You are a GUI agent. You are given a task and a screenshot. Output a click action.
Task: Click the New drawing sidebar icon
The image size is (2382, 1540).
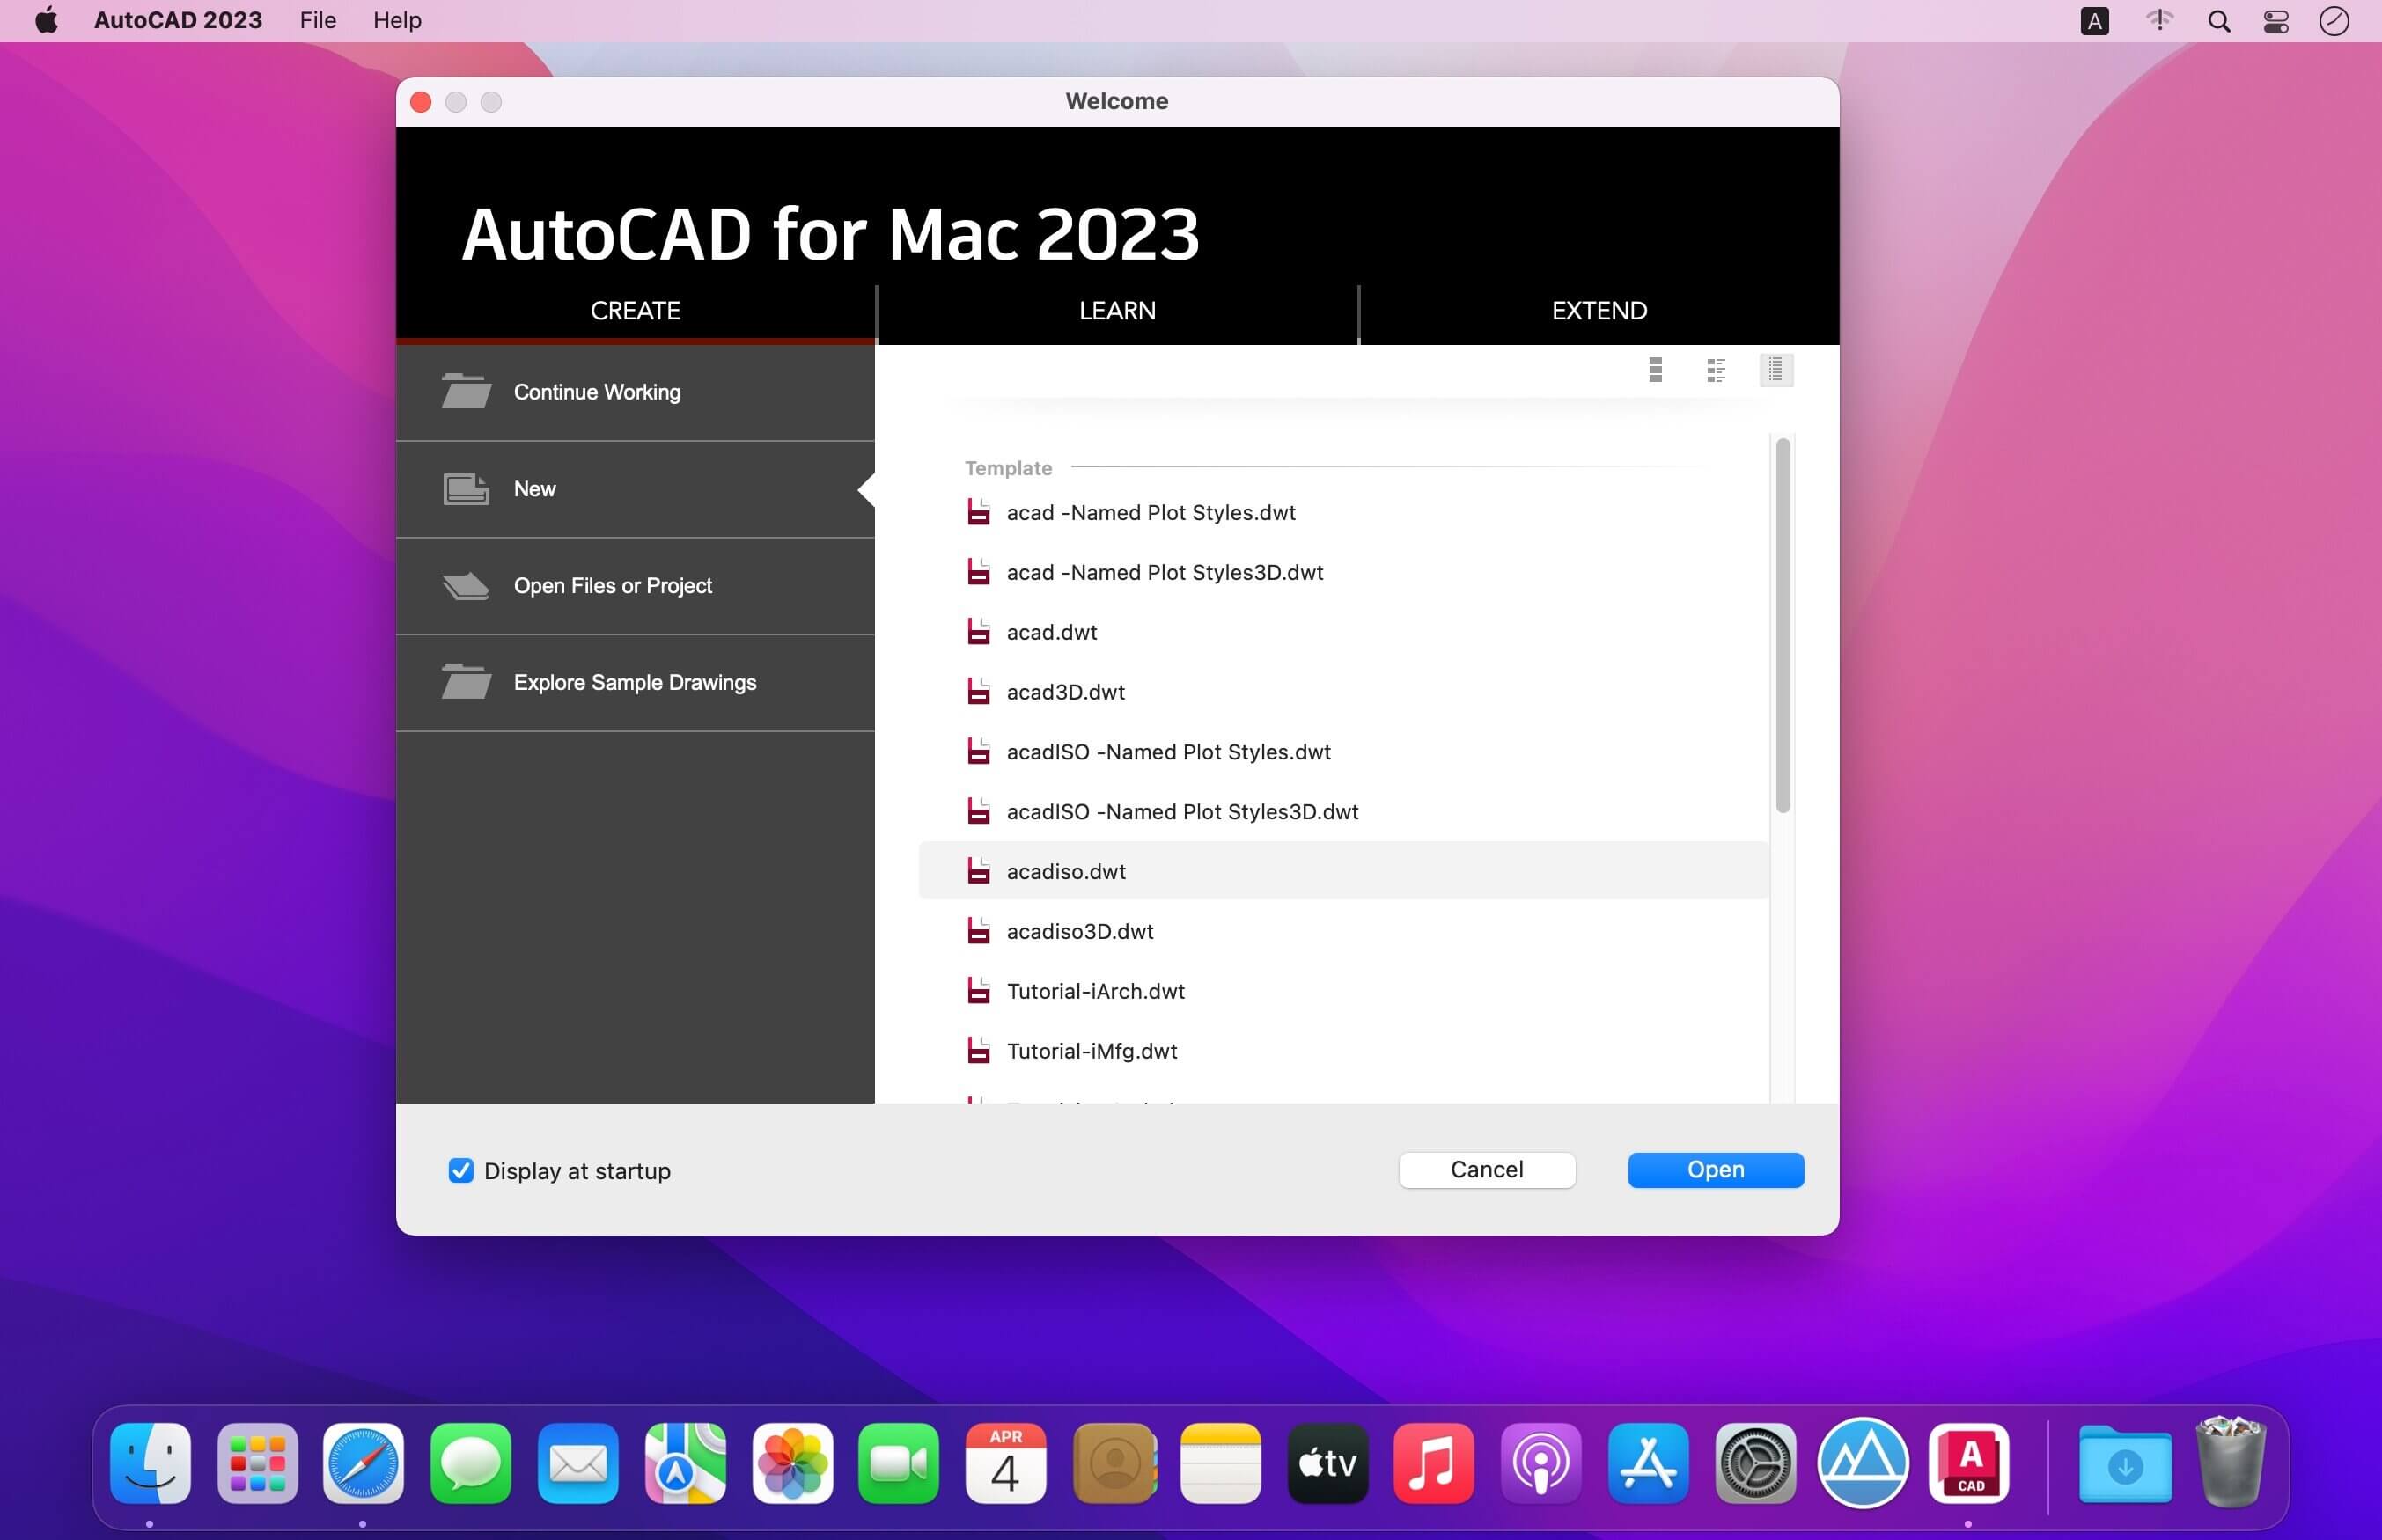tap(464, 488)
